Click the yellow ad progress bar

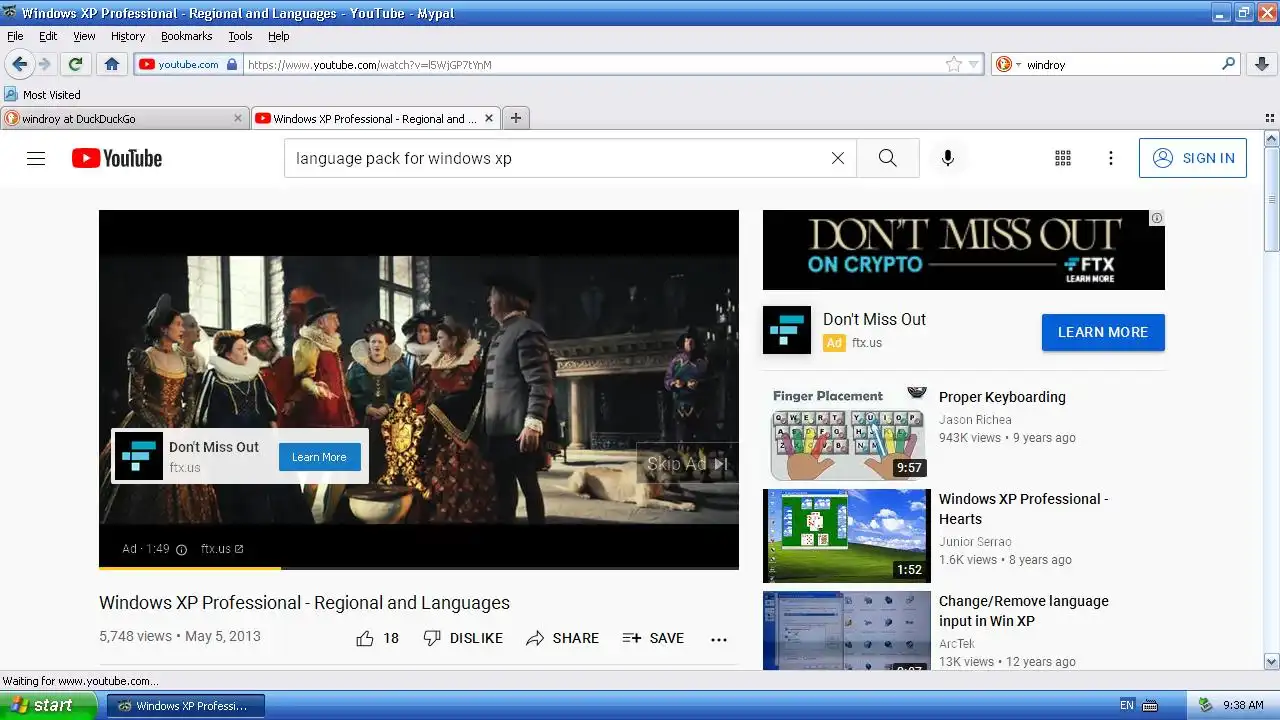click(190, 567)
